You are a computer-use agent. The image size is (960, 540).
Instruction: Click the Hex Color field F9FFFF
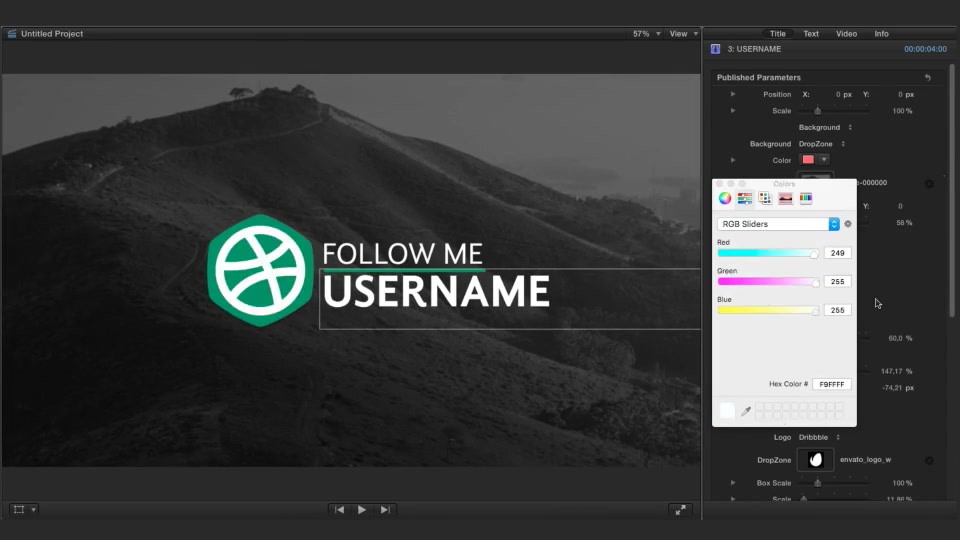point(831,384)
